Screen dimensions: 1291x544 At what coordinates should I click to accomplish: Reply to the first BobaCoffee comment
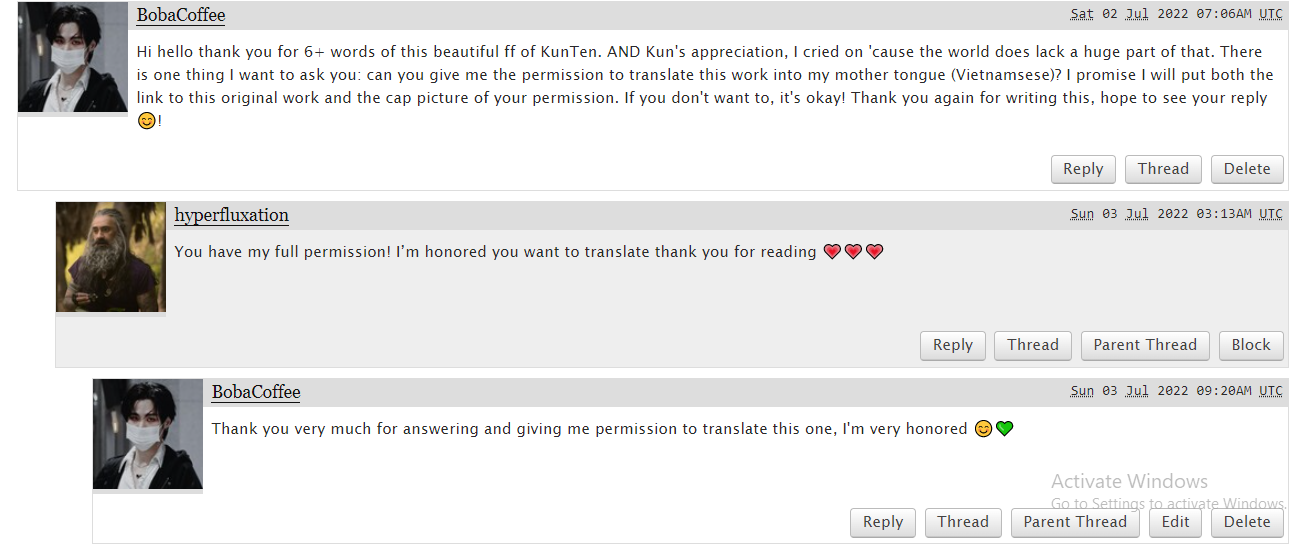coord(1083,169)
